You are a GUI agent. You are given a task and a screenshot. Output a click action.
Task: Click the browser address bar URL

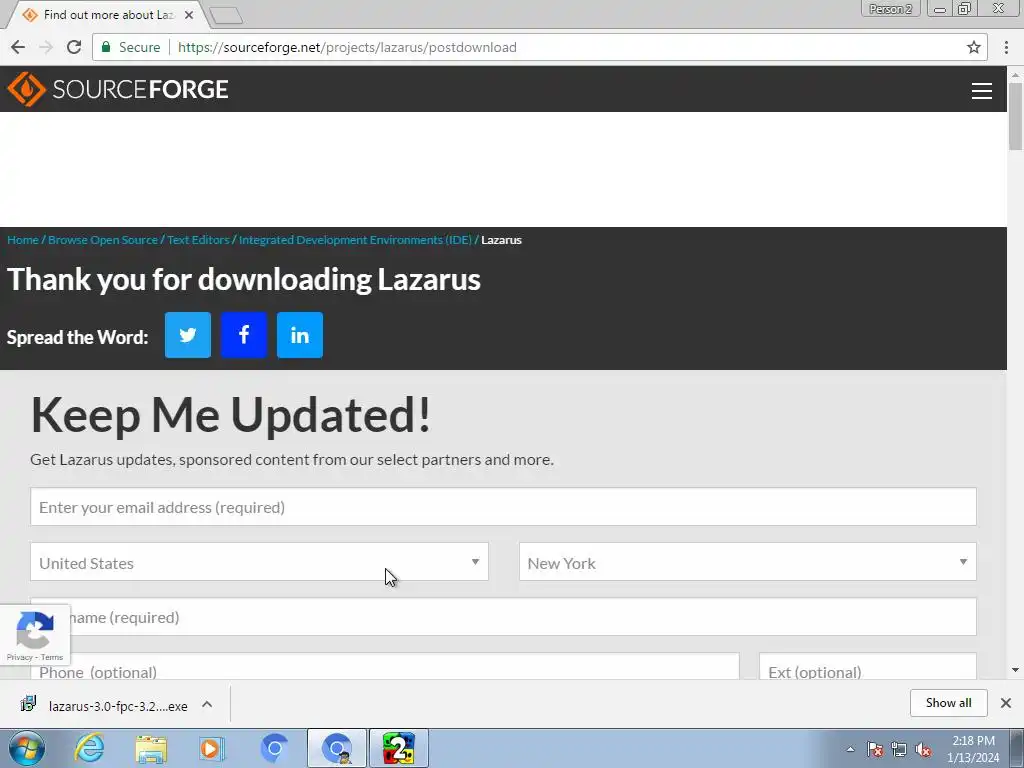pos(347,47)
